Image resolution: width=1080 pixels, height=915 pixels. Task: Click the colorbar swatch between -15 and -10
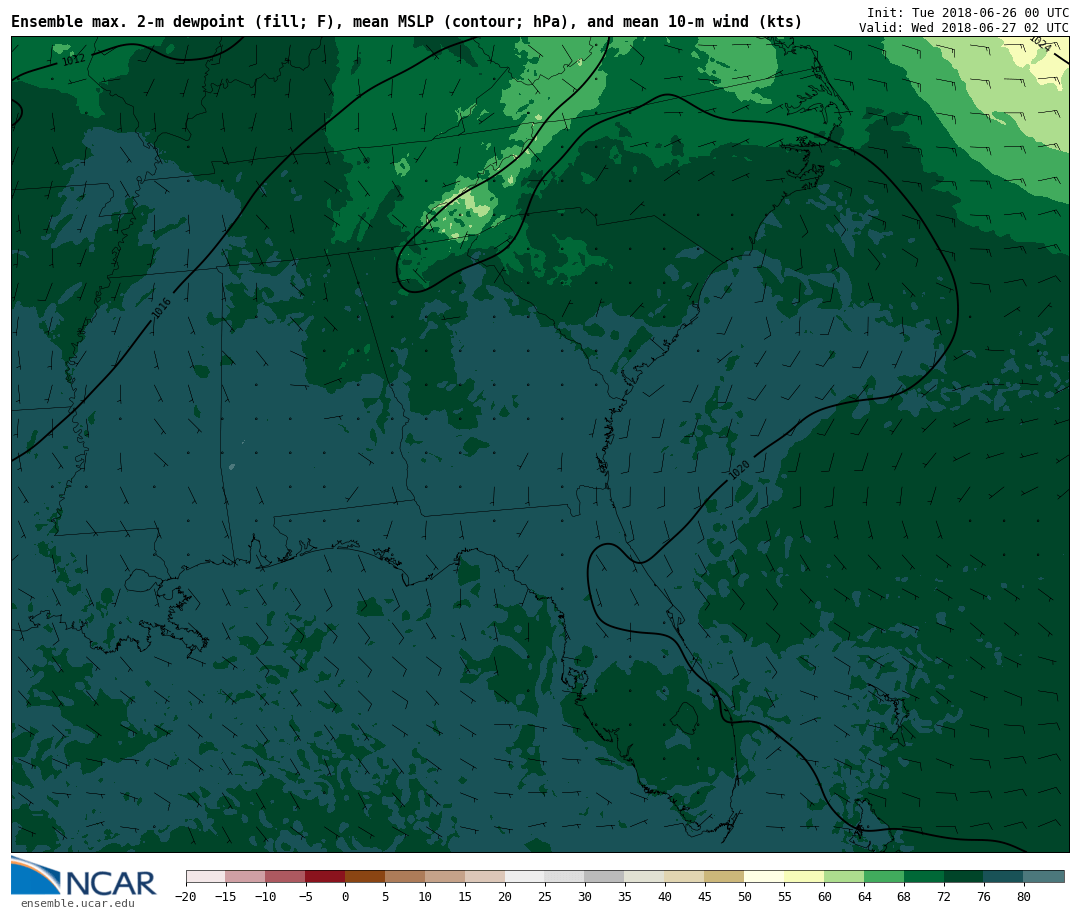tap(246, 876)
